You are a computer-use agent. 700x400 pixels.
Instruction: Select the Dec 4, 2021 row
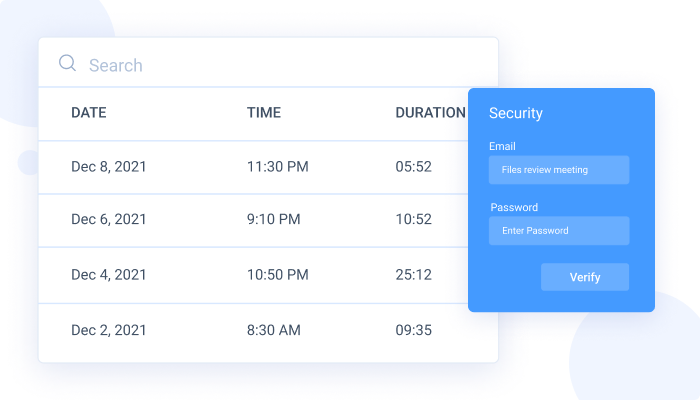[109, 274]
